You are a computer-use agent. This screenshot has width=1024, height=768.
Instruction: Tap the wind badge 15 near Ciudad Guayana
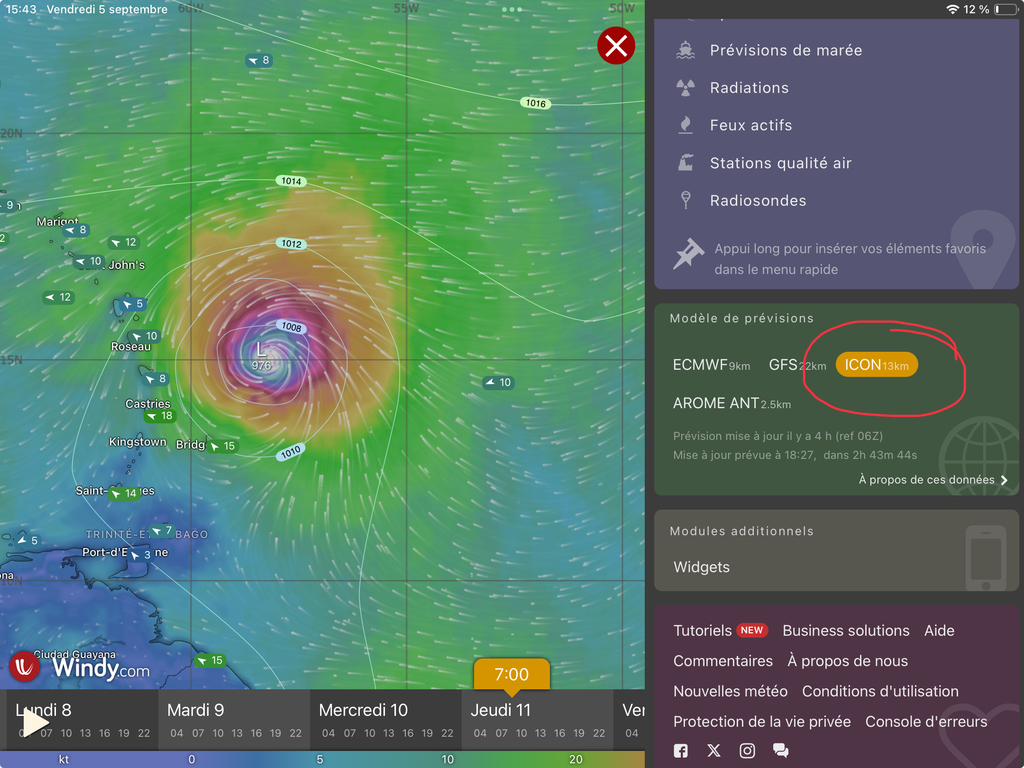(210, 661)
